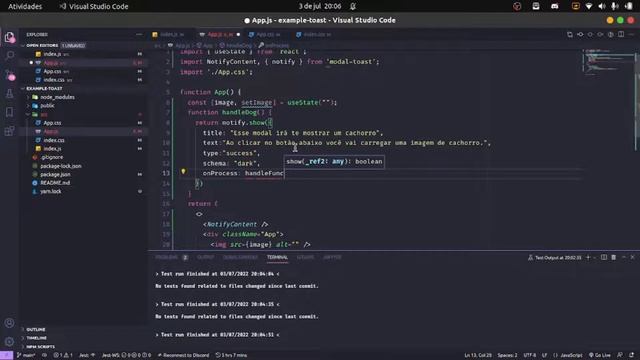
Task: Click Go Live in status bar
Action: click(x=600, y=355)
